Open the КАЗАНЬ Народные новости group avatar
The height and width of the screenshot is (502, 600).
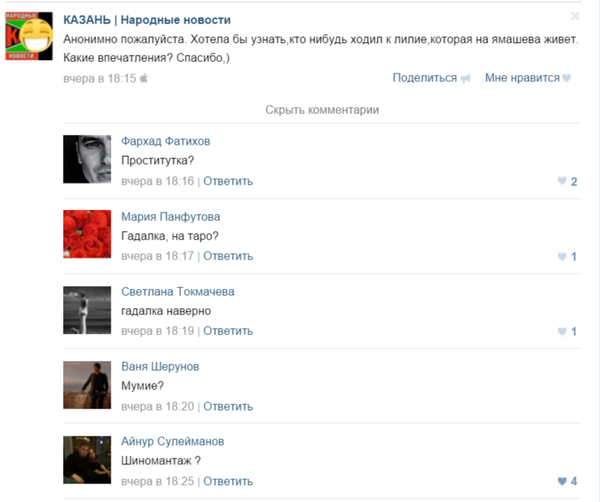[x=29, y=36]
